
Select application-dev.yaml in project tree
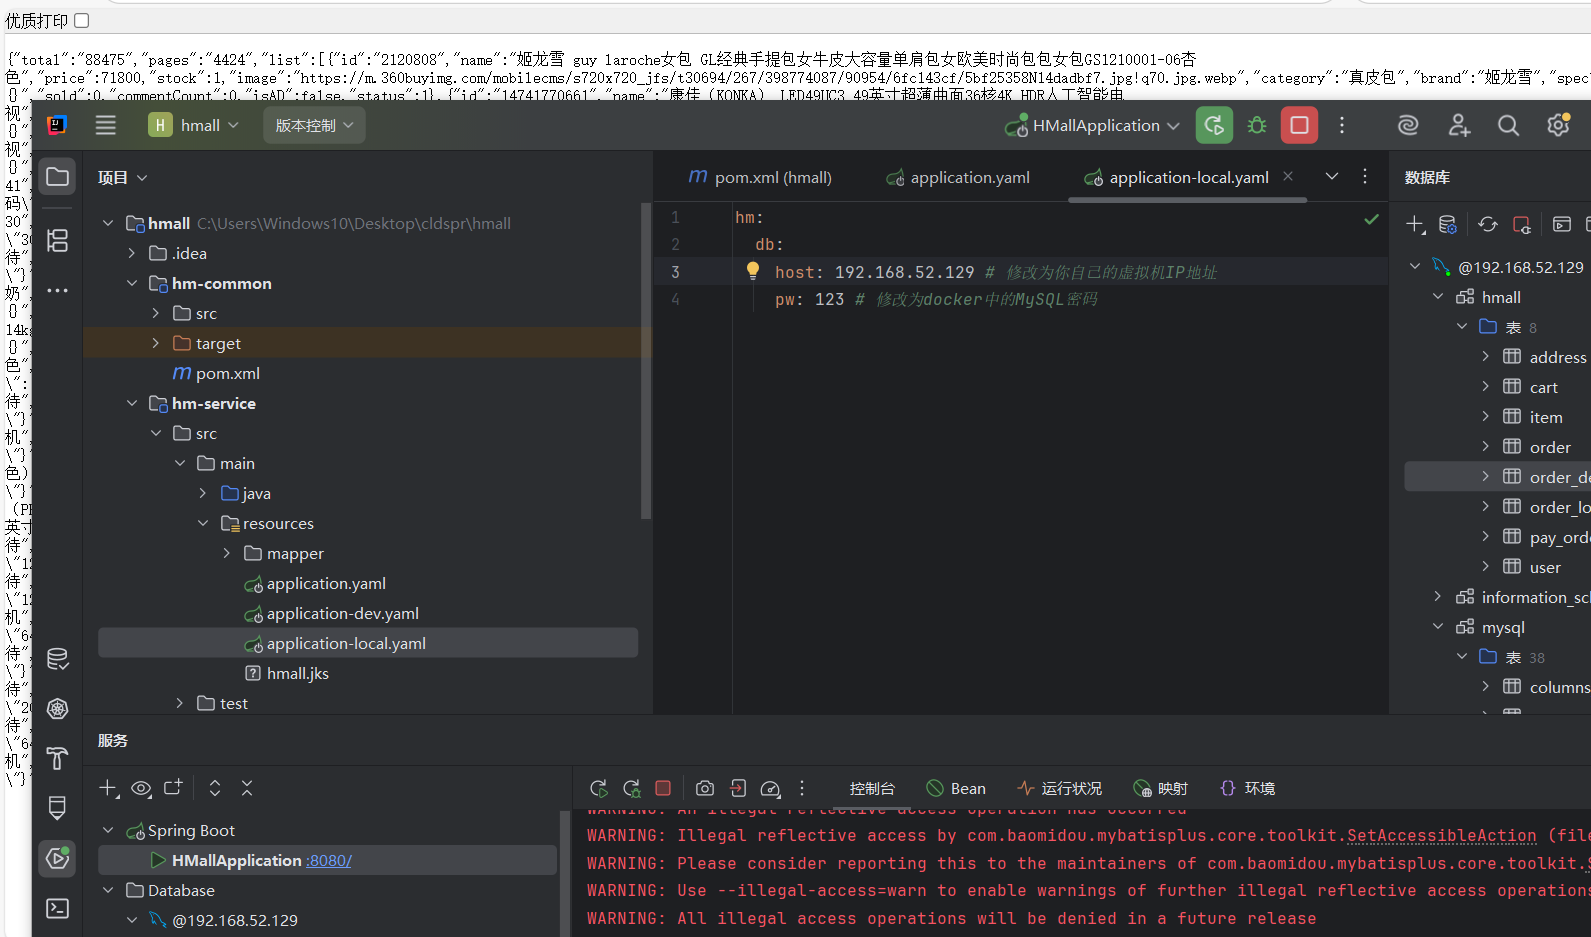(x=342, y=613)
